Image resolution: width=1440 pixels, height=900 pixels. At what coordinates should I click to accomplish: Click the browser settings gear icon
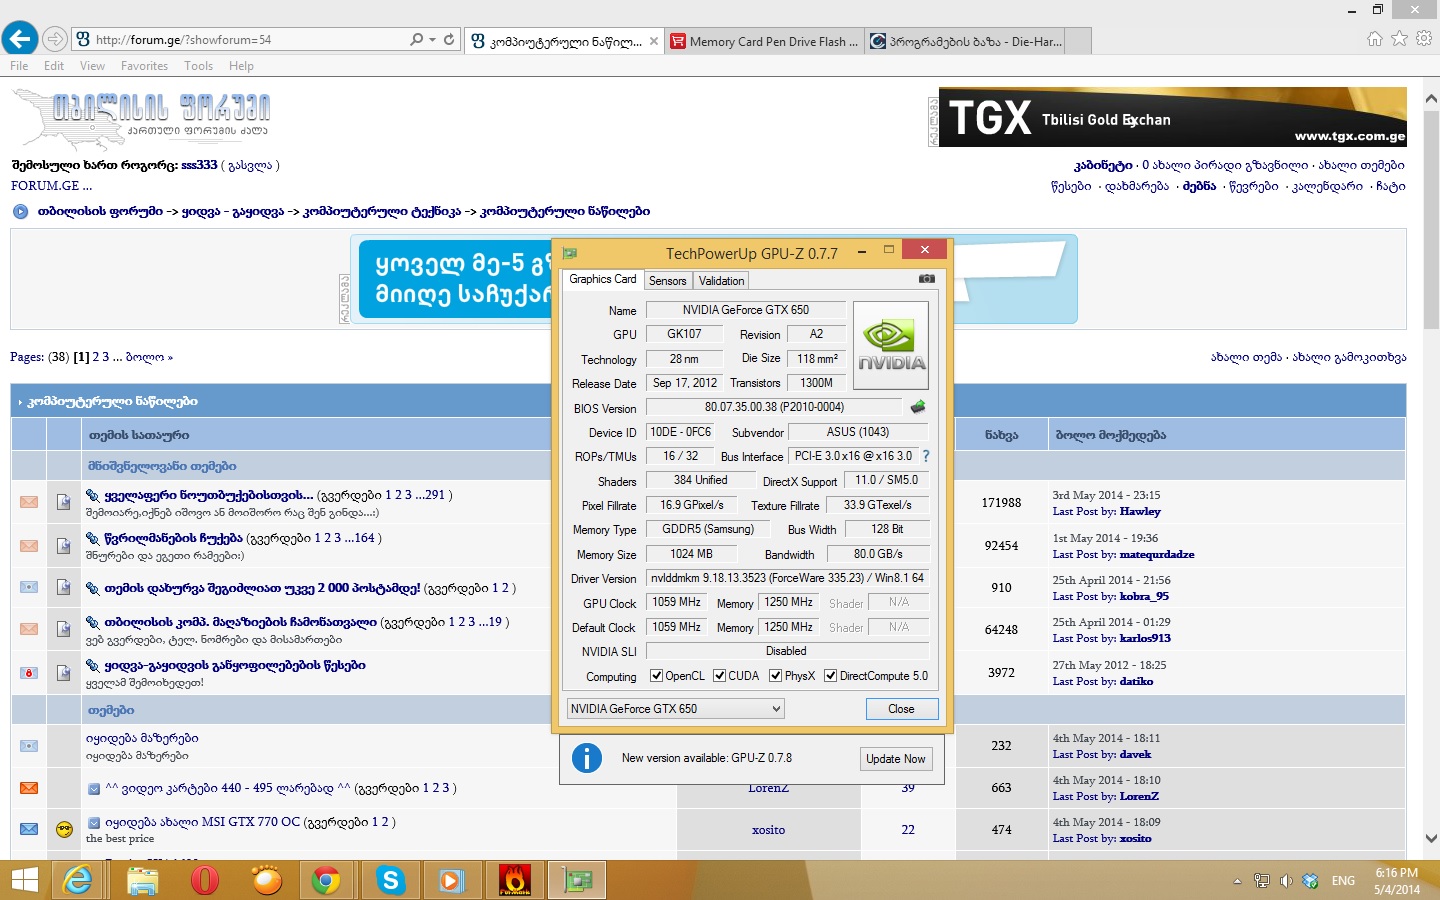coord(1424,39)
